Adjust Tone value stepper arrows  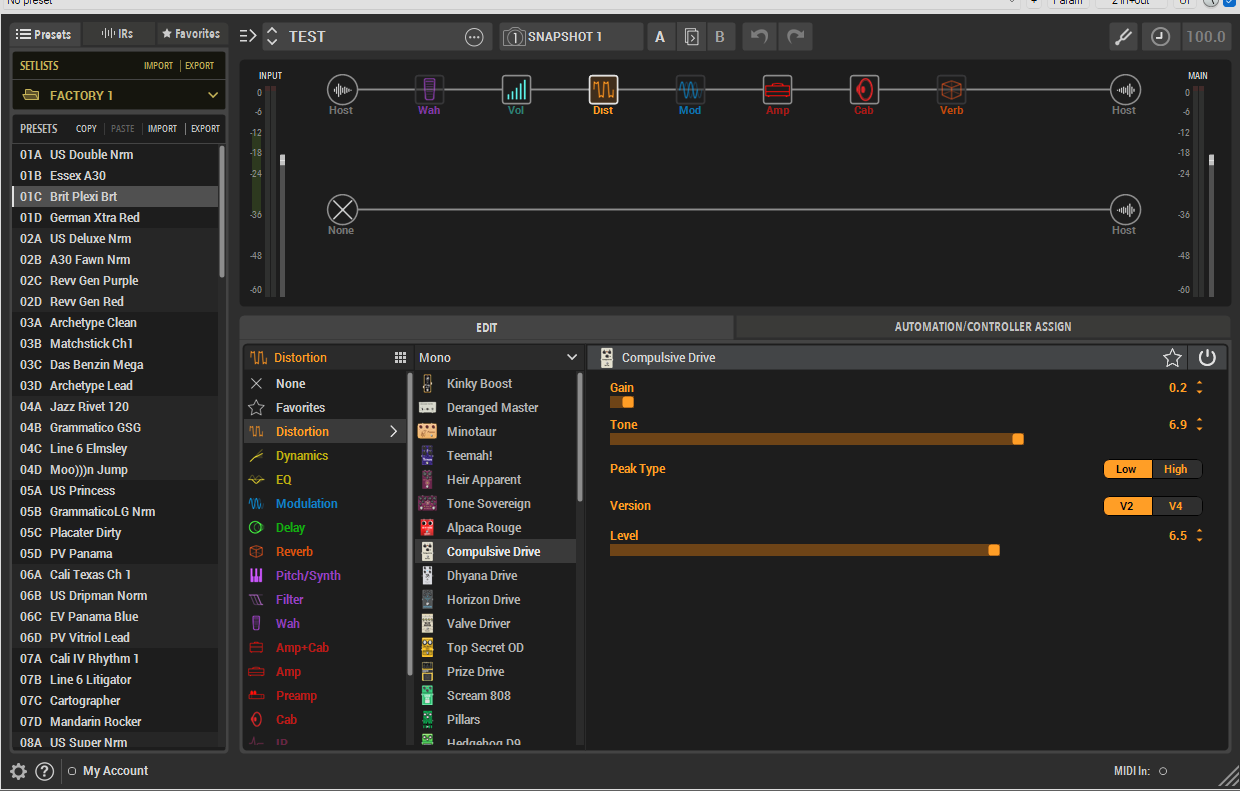click(x=1199, y=425)
